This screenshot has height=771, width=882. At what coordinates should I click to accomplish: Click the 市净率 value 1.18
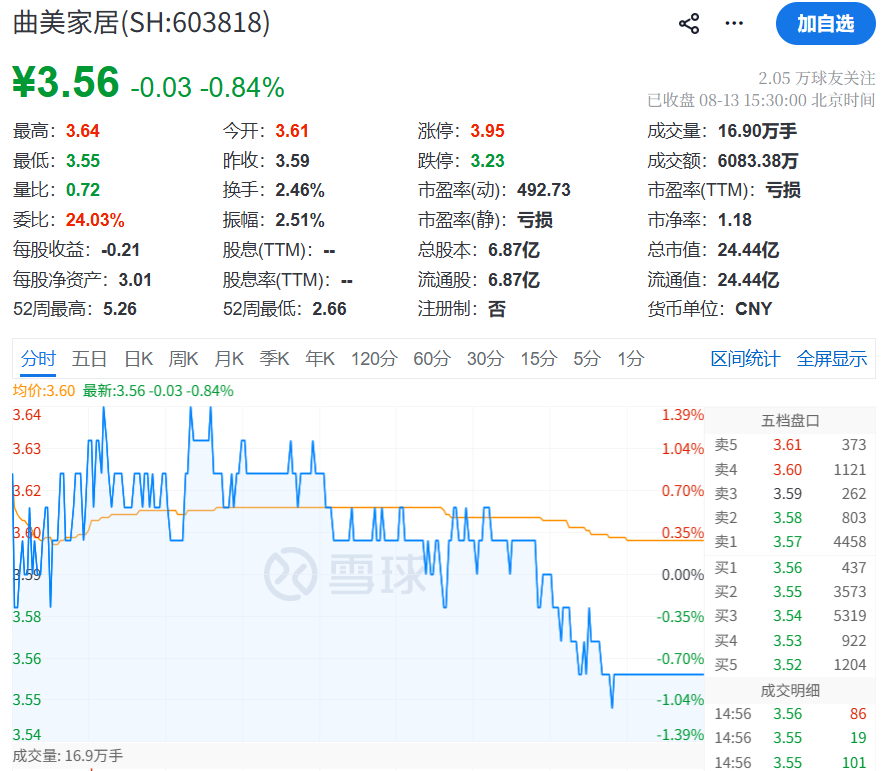(735, 220)
